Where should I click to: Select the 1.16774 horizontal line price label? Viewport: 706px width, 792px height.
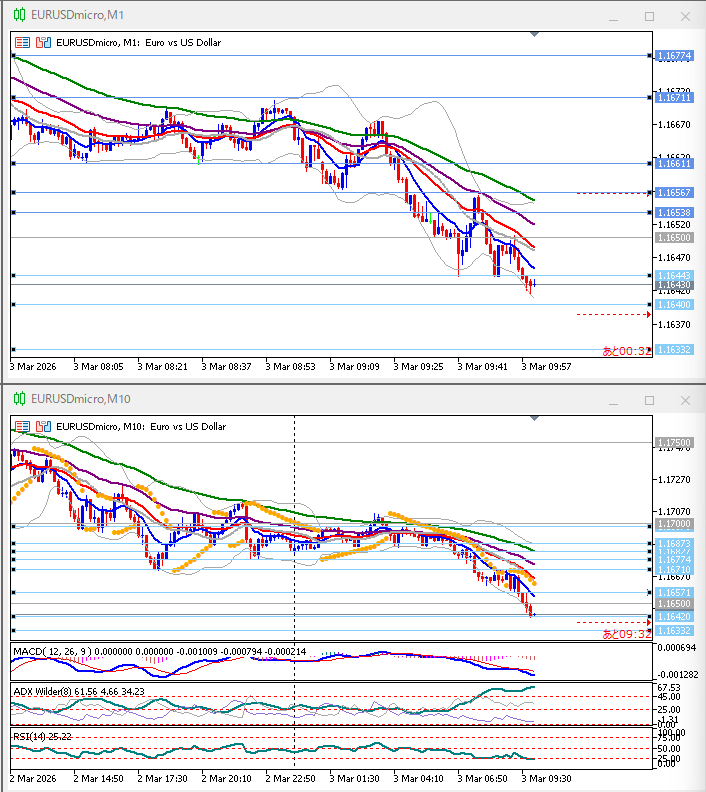pos(674,56)
